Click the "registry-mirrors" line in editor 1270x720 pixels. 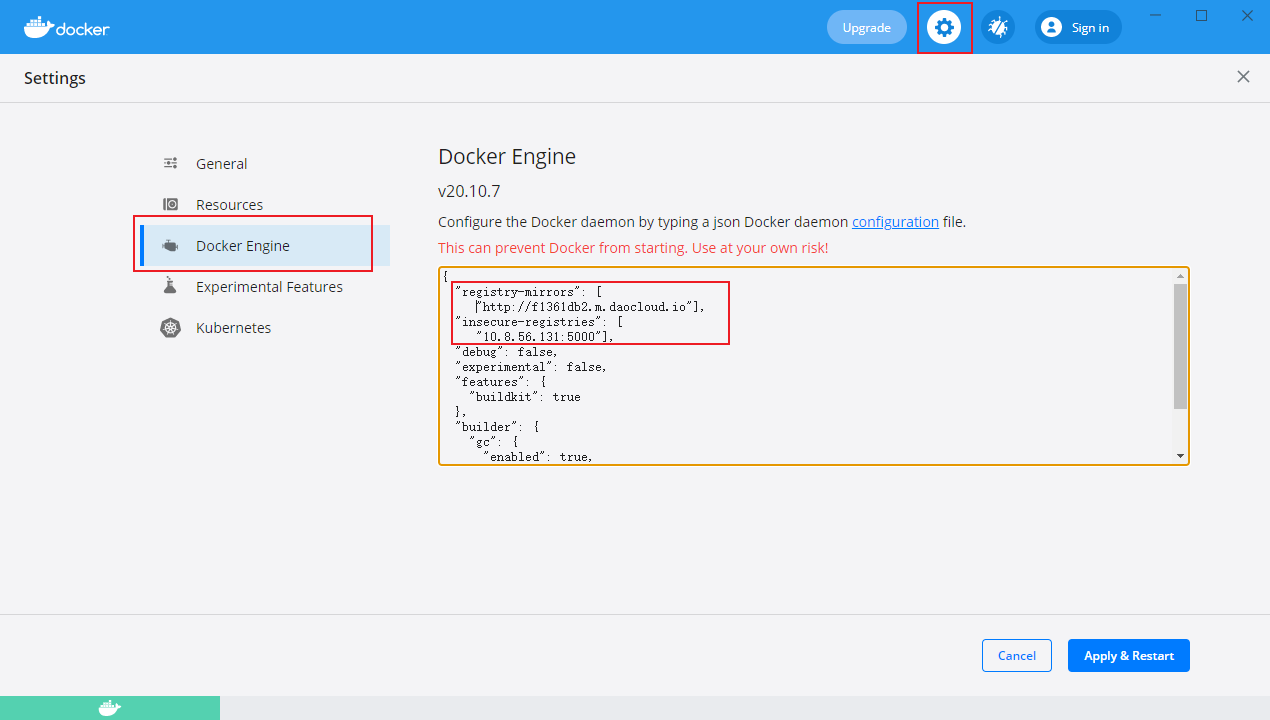[x=529, y=291]
